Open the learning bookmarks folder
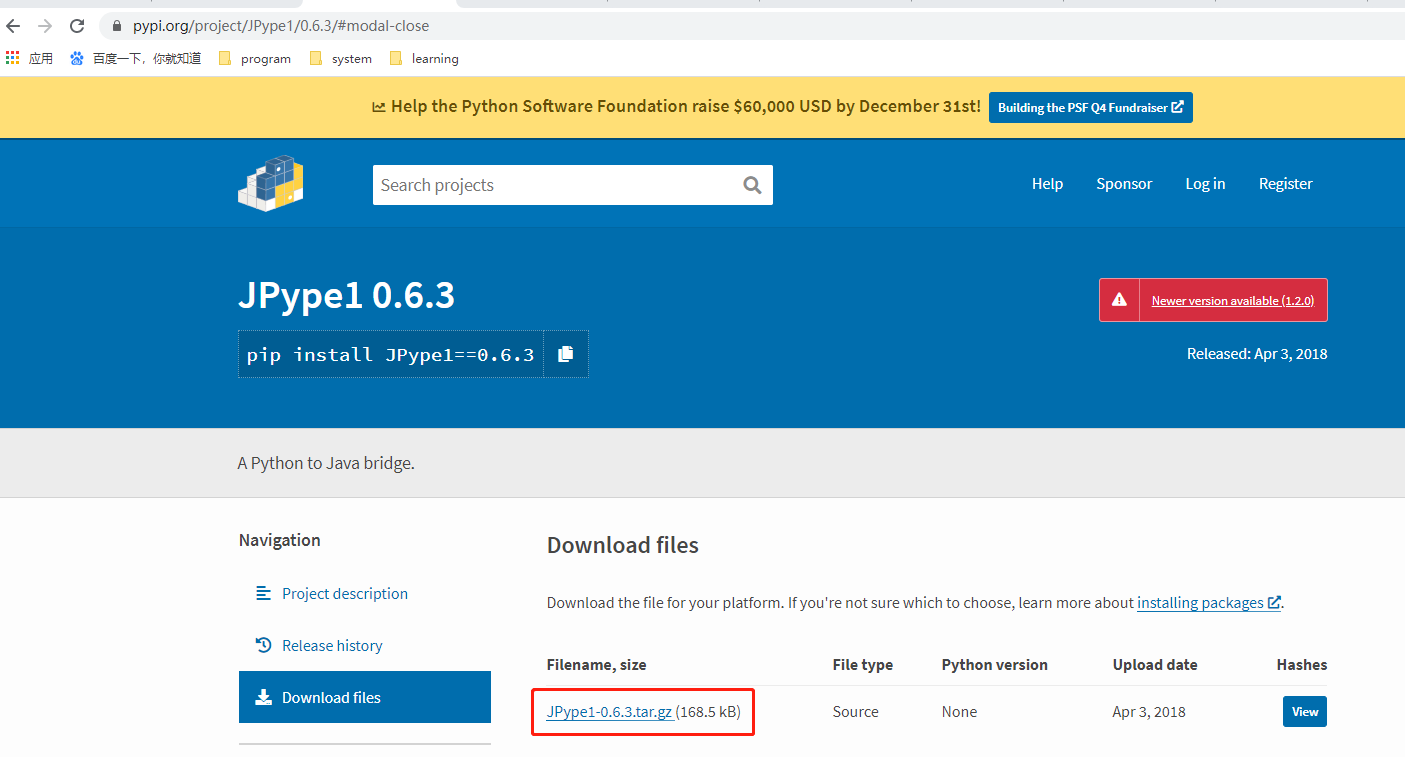The width and height of the screenshot is (1405, 757). [424, 59]
